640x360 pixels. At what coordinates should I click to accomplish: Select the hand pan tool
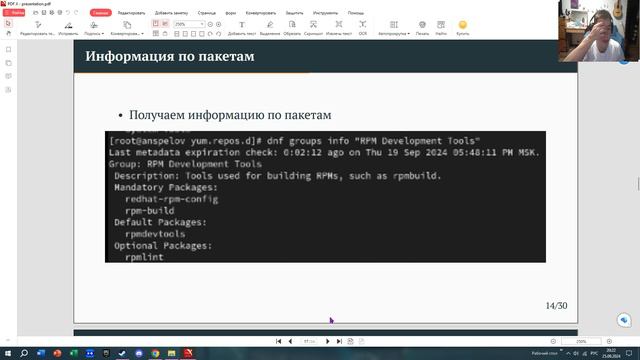click(x=8, y=33)
